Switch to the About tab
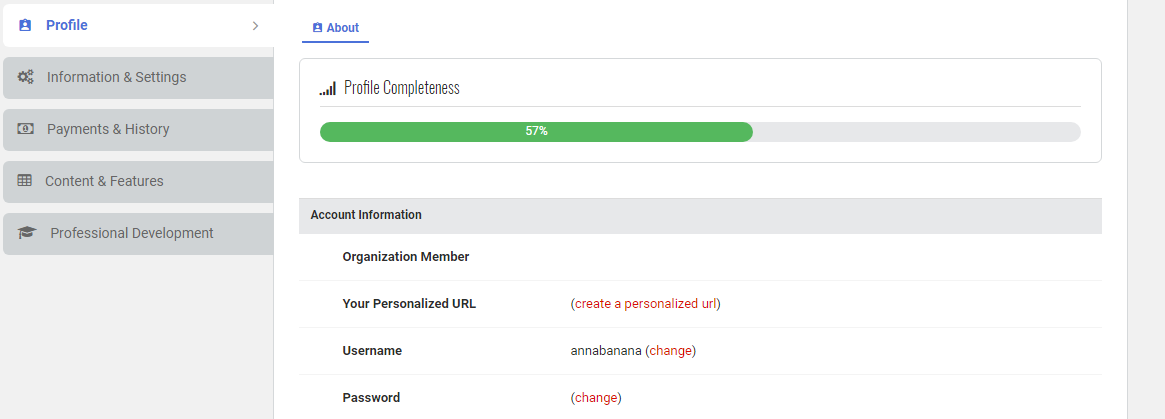This screenshot has width=1165, height=419. [x=342, y=28]
